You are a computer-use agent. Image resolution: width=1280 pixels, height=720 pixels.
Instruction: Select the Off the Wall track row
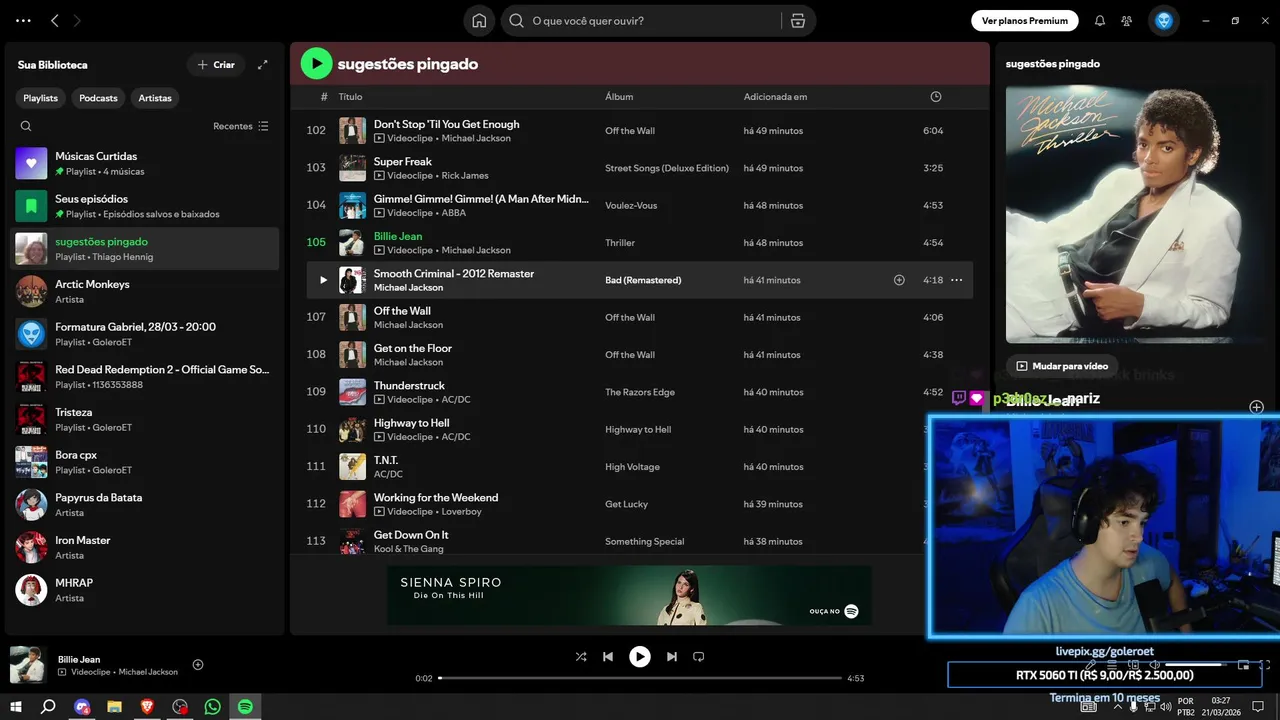pyautogui.click(x=639, y=318)
